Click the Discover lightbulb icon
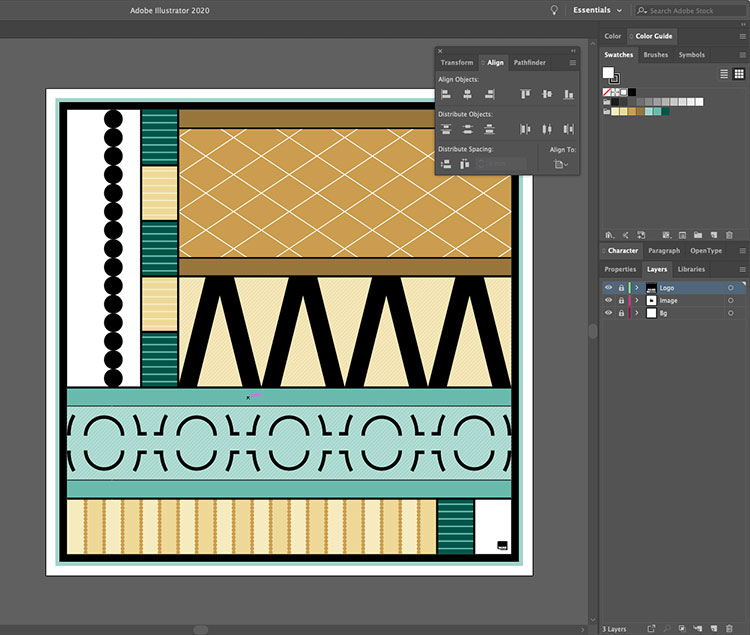Viewport: 750px width, 635px height. (554, 10)
